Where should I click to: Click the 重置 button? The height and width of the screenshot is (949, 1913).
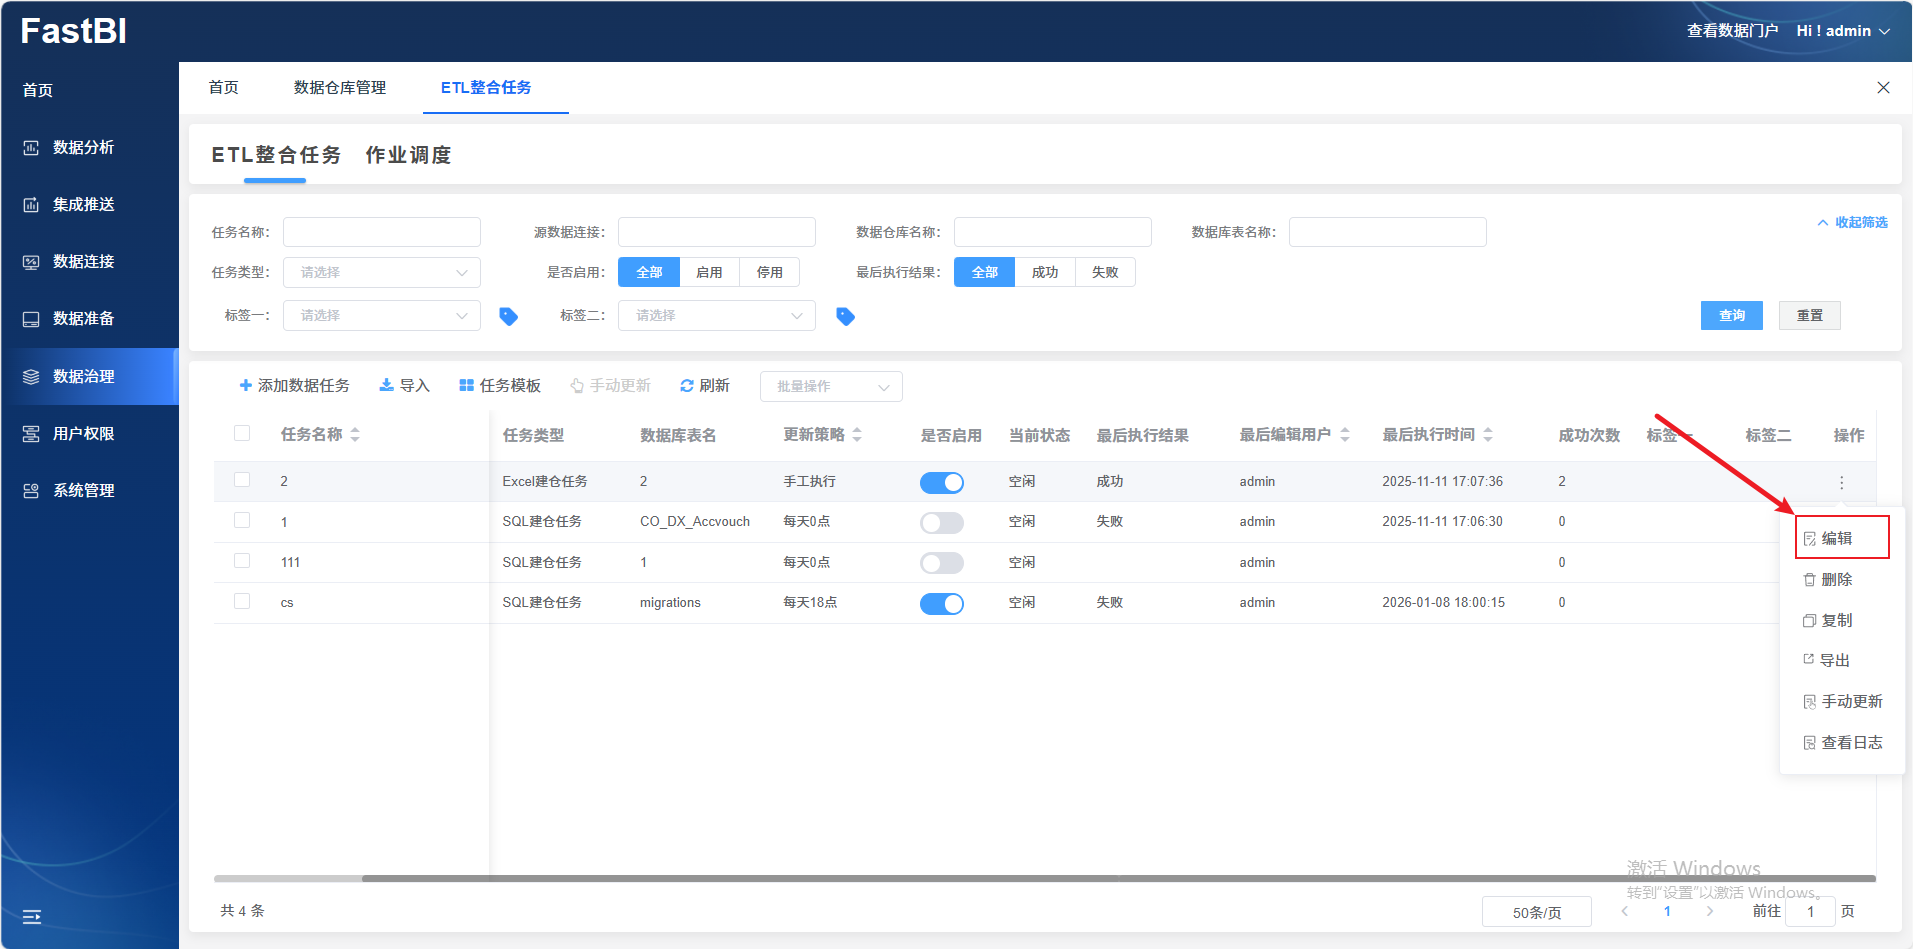[x=1809, y=315]
